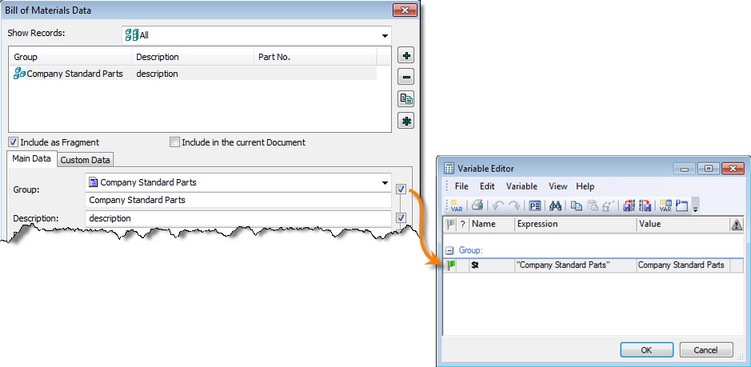The image size is (751, 367).
Task: Click the green plus add record button
Action: (x=406, y=56)
